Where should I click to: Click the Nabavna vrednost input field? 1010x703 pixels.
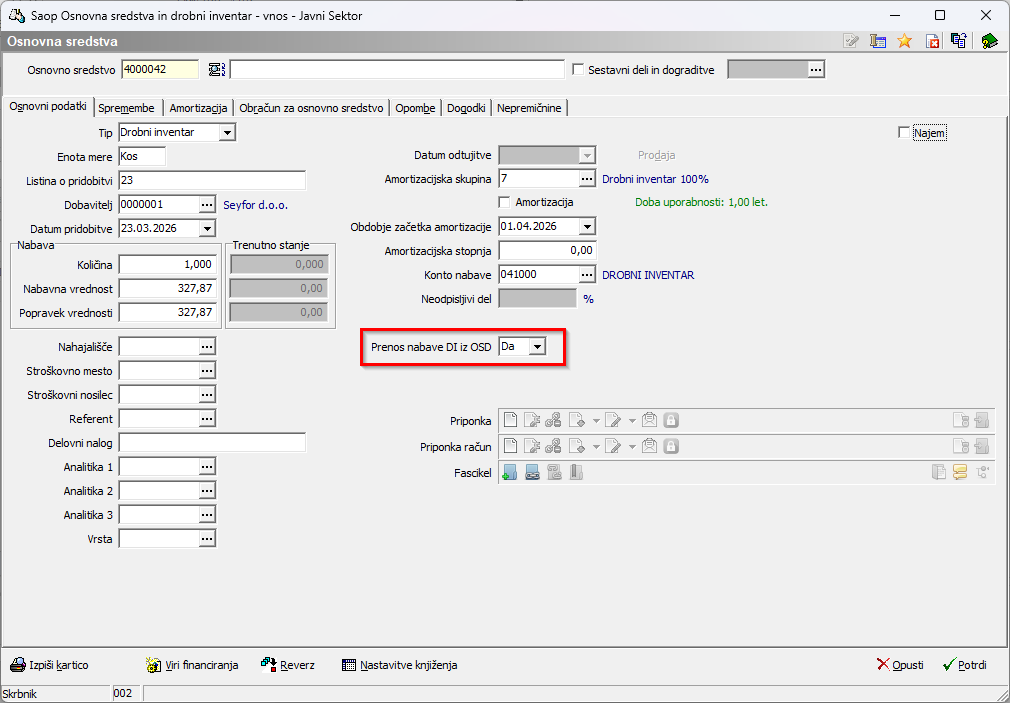(x=167, y=289)
